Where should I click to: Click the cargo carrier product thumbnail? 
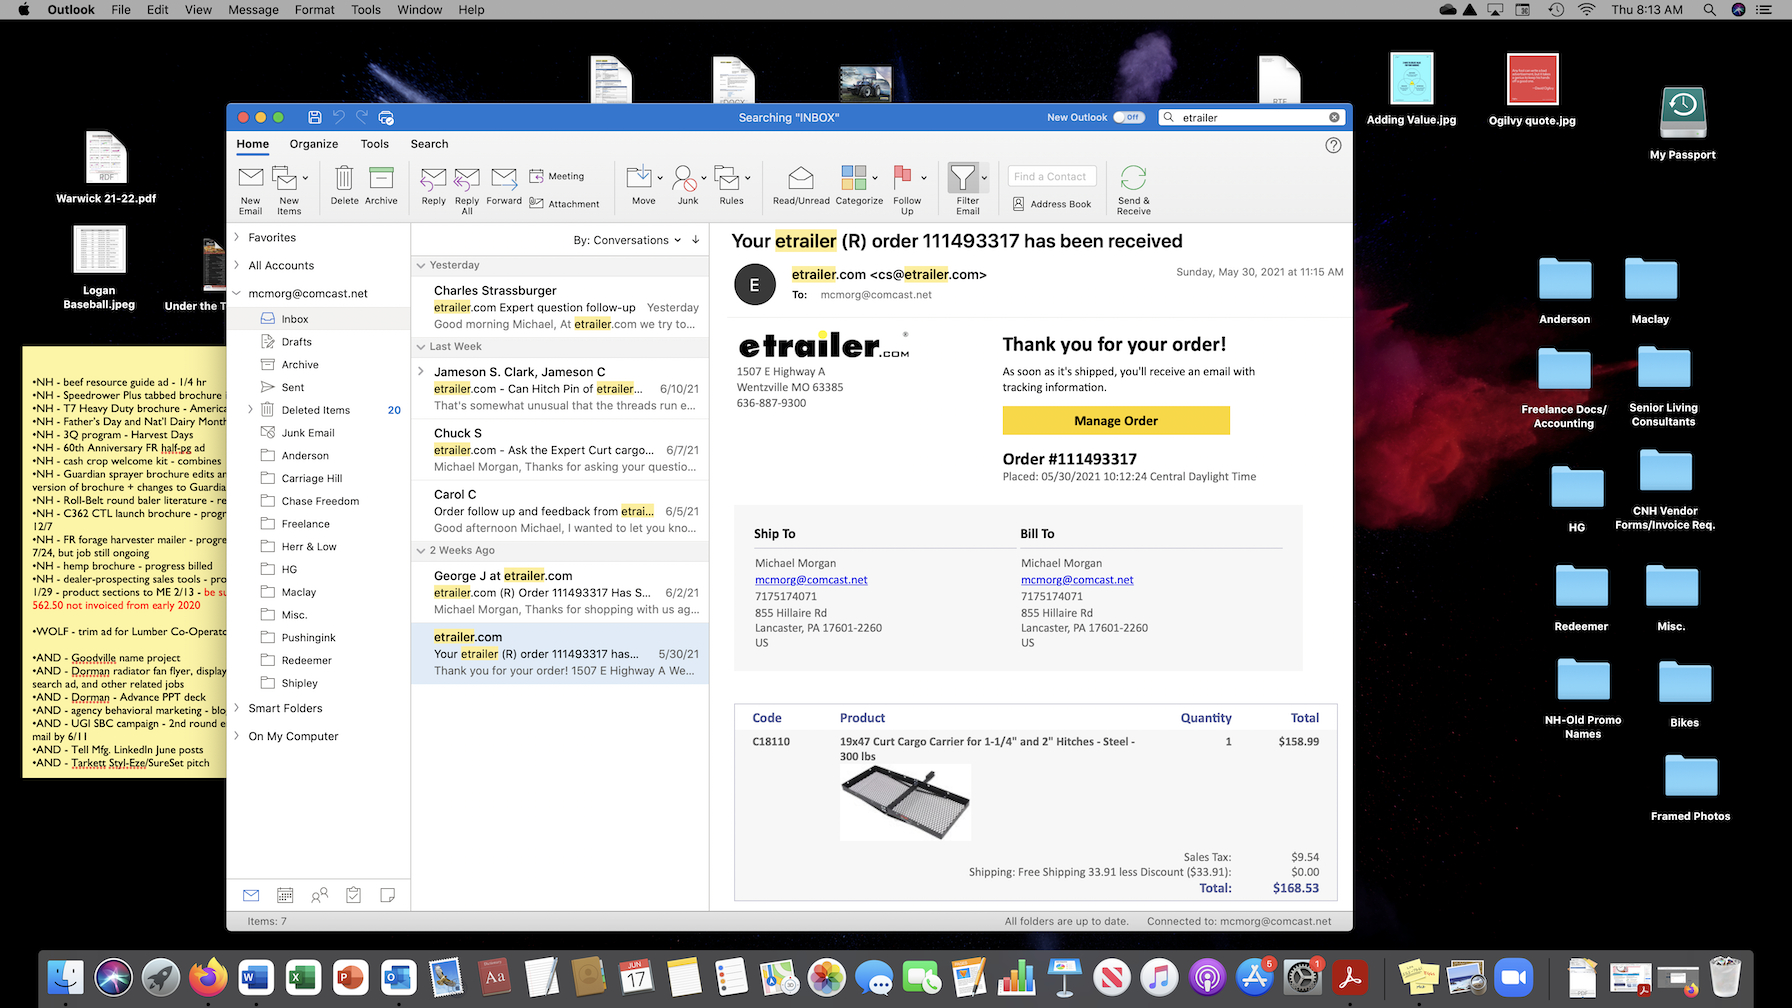[x=904, y=801]
